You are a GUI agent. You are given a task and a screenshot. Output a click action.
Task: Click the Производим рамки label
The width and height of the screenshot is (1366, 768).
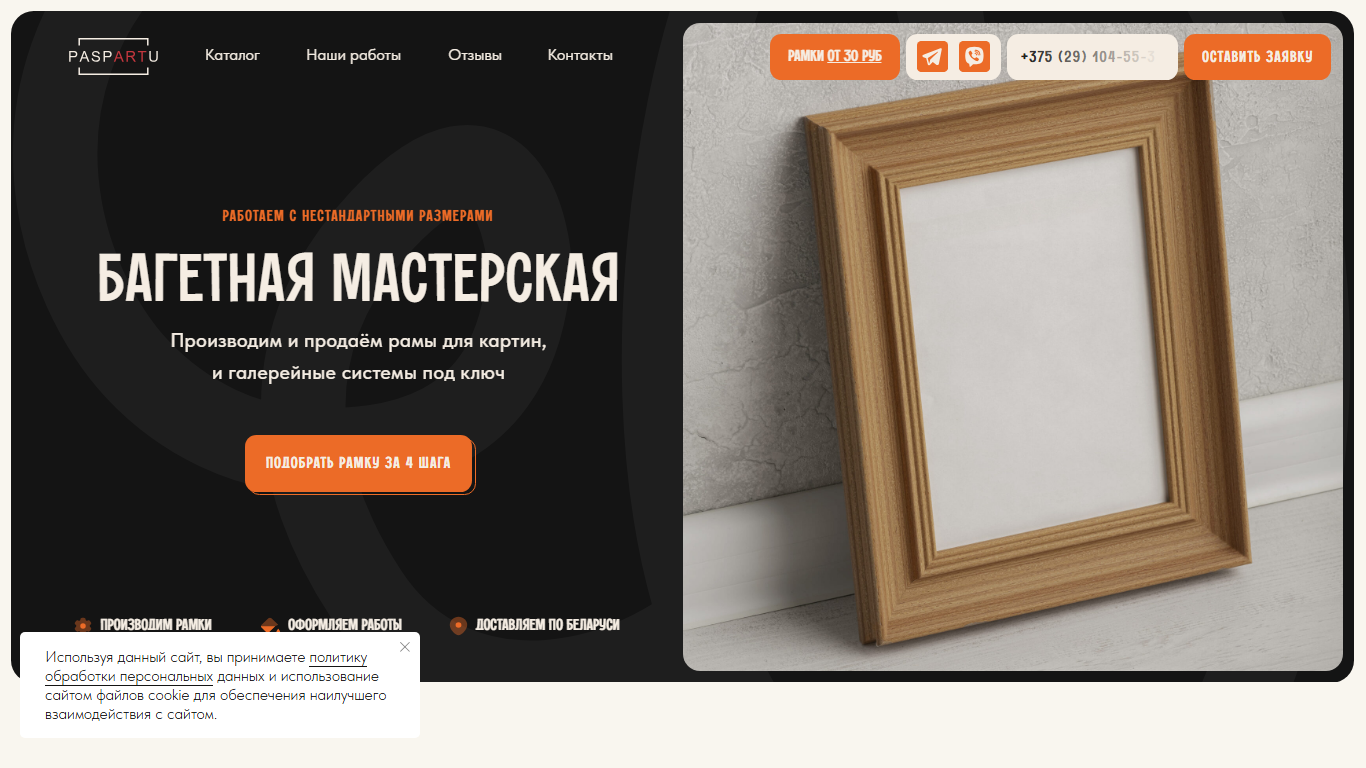(x=156, y=625)
